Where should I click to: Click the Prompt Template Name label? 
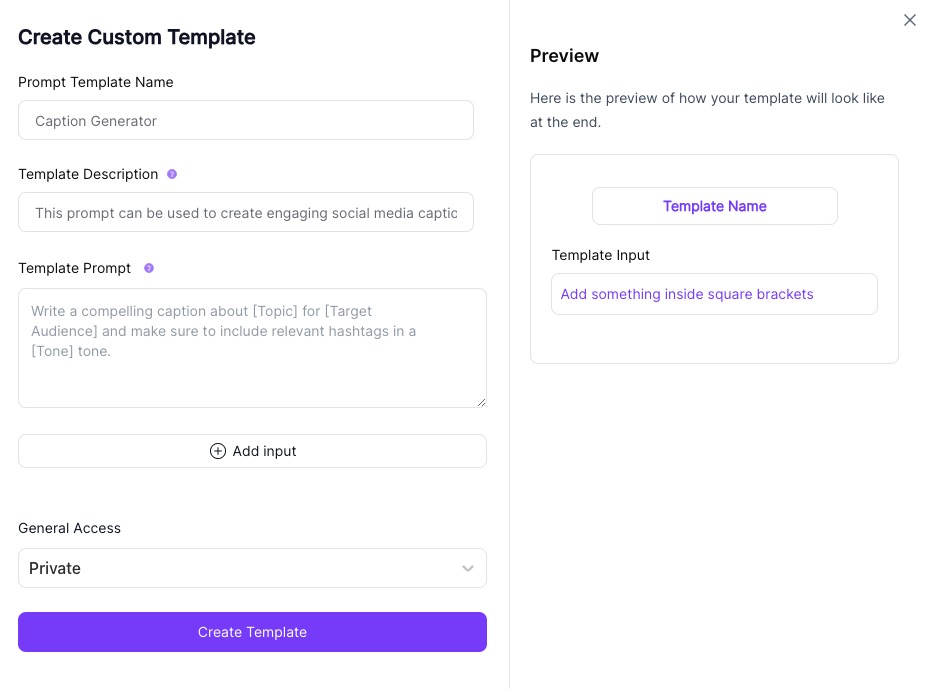tap(96, 82)
